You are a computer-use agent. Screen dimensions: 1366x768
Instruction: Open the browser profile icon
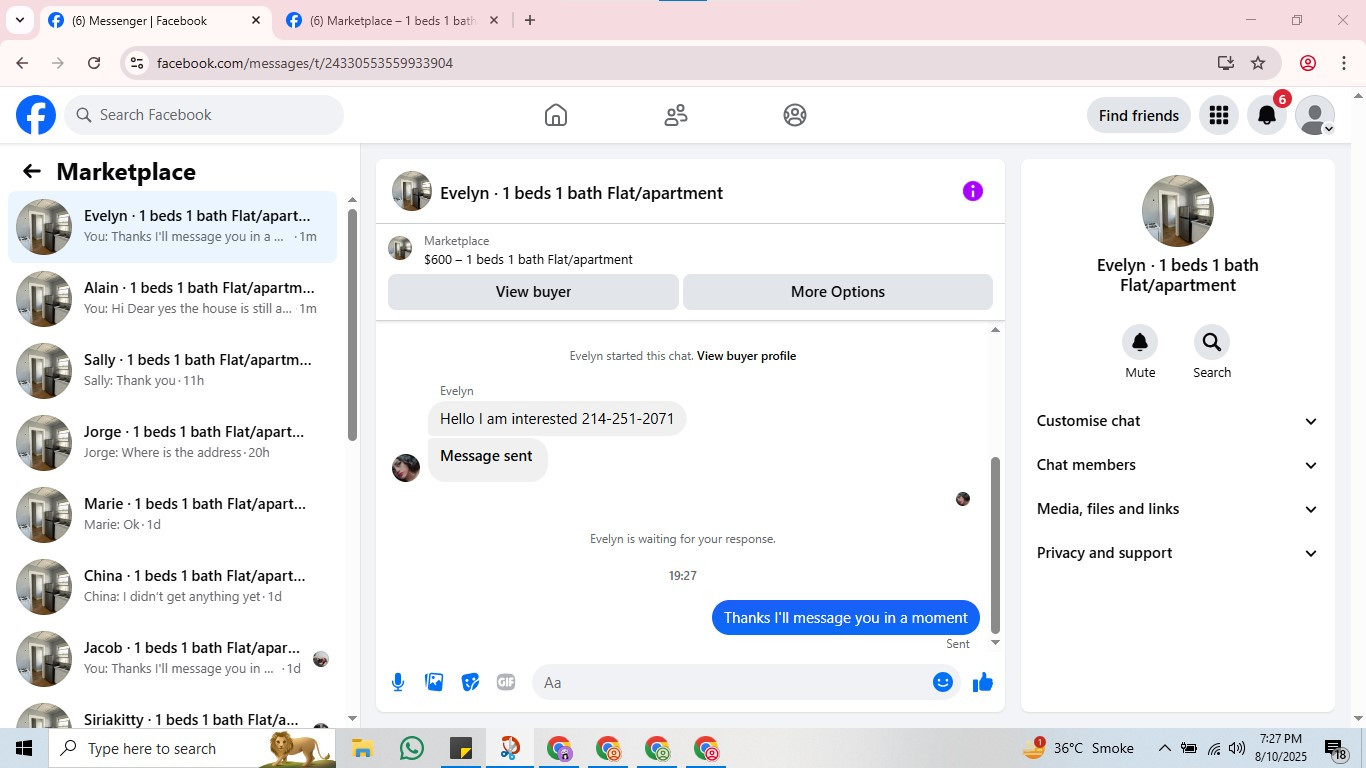[1308, 63]
